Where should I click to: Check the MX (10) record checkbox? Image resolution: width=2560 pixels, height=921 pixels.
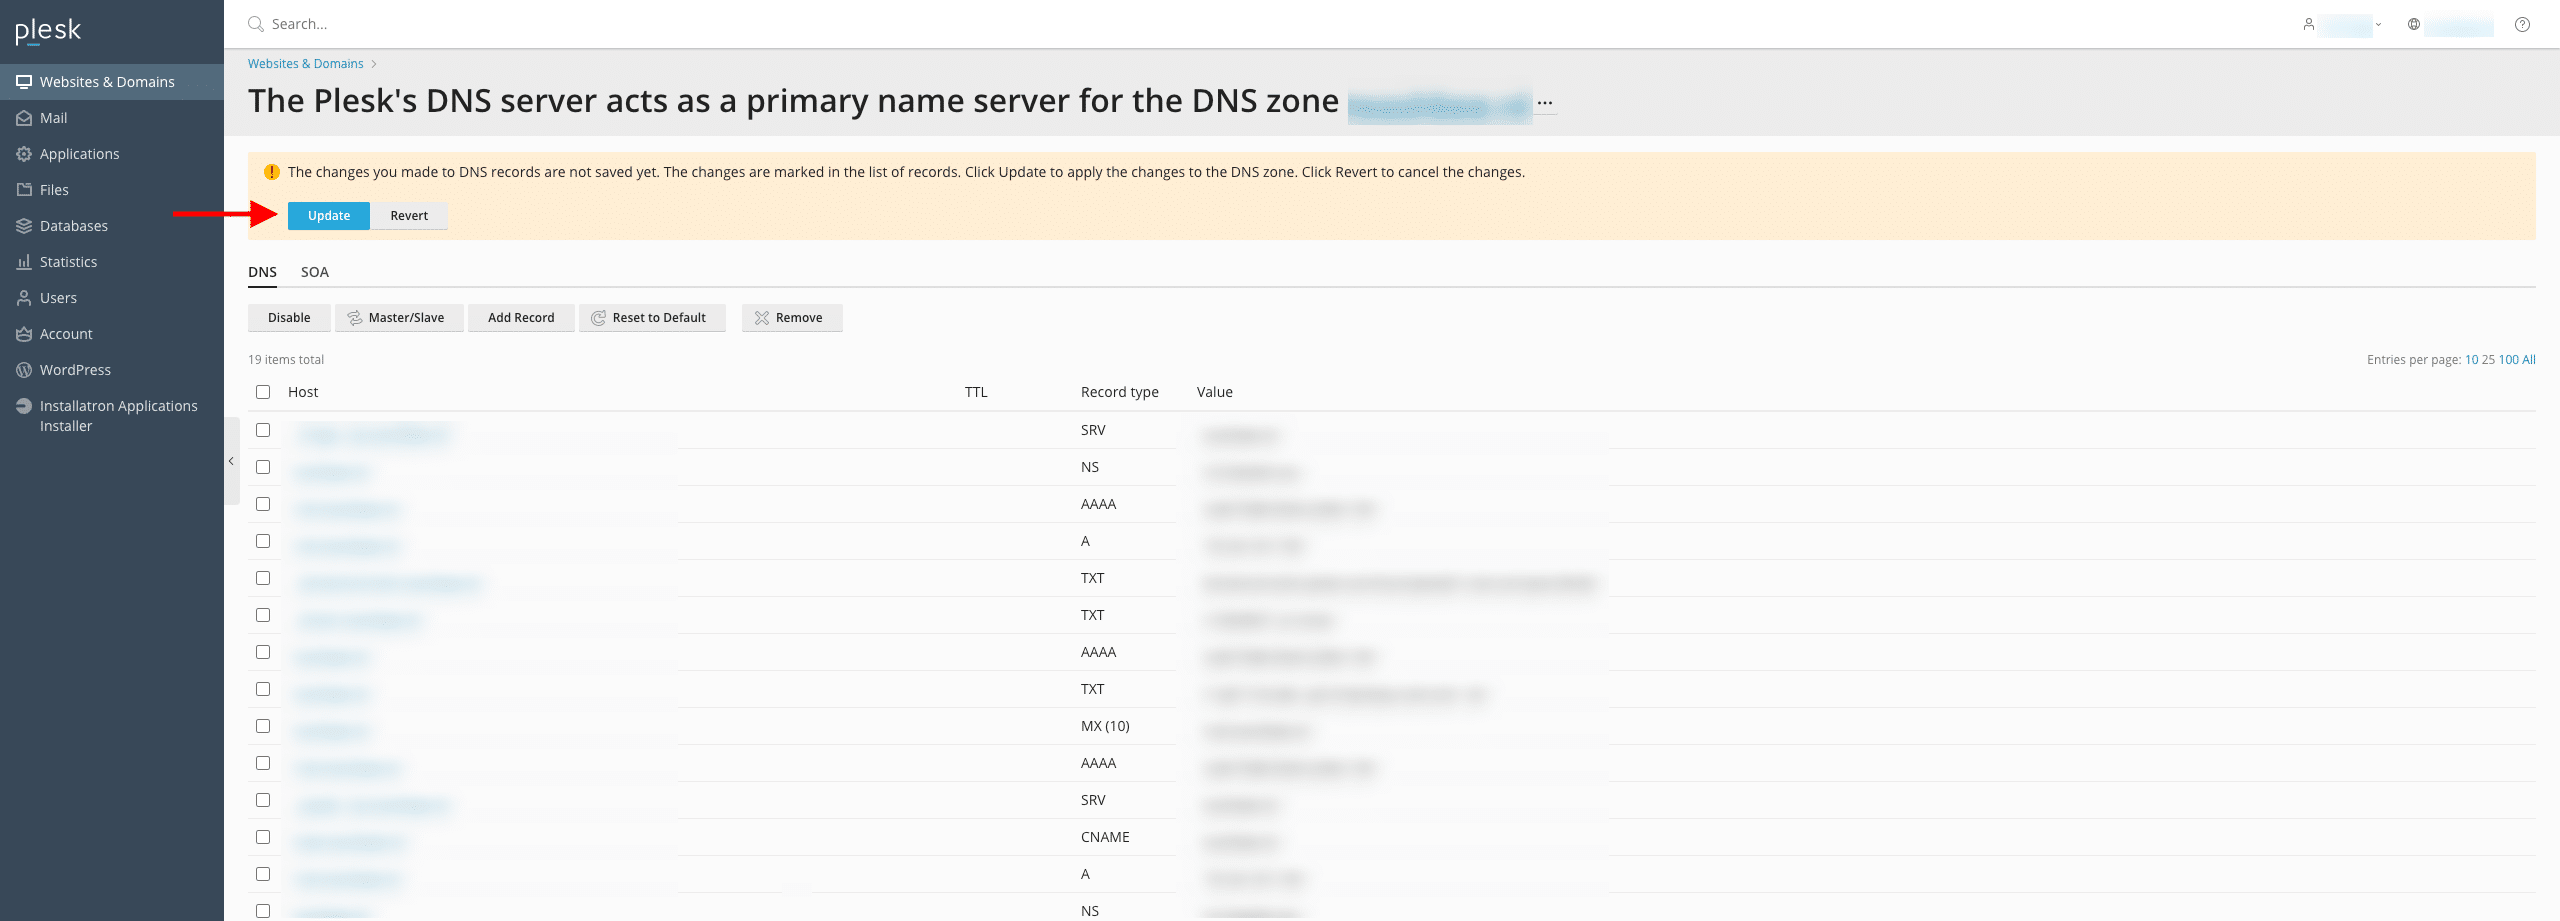[263, 726]
